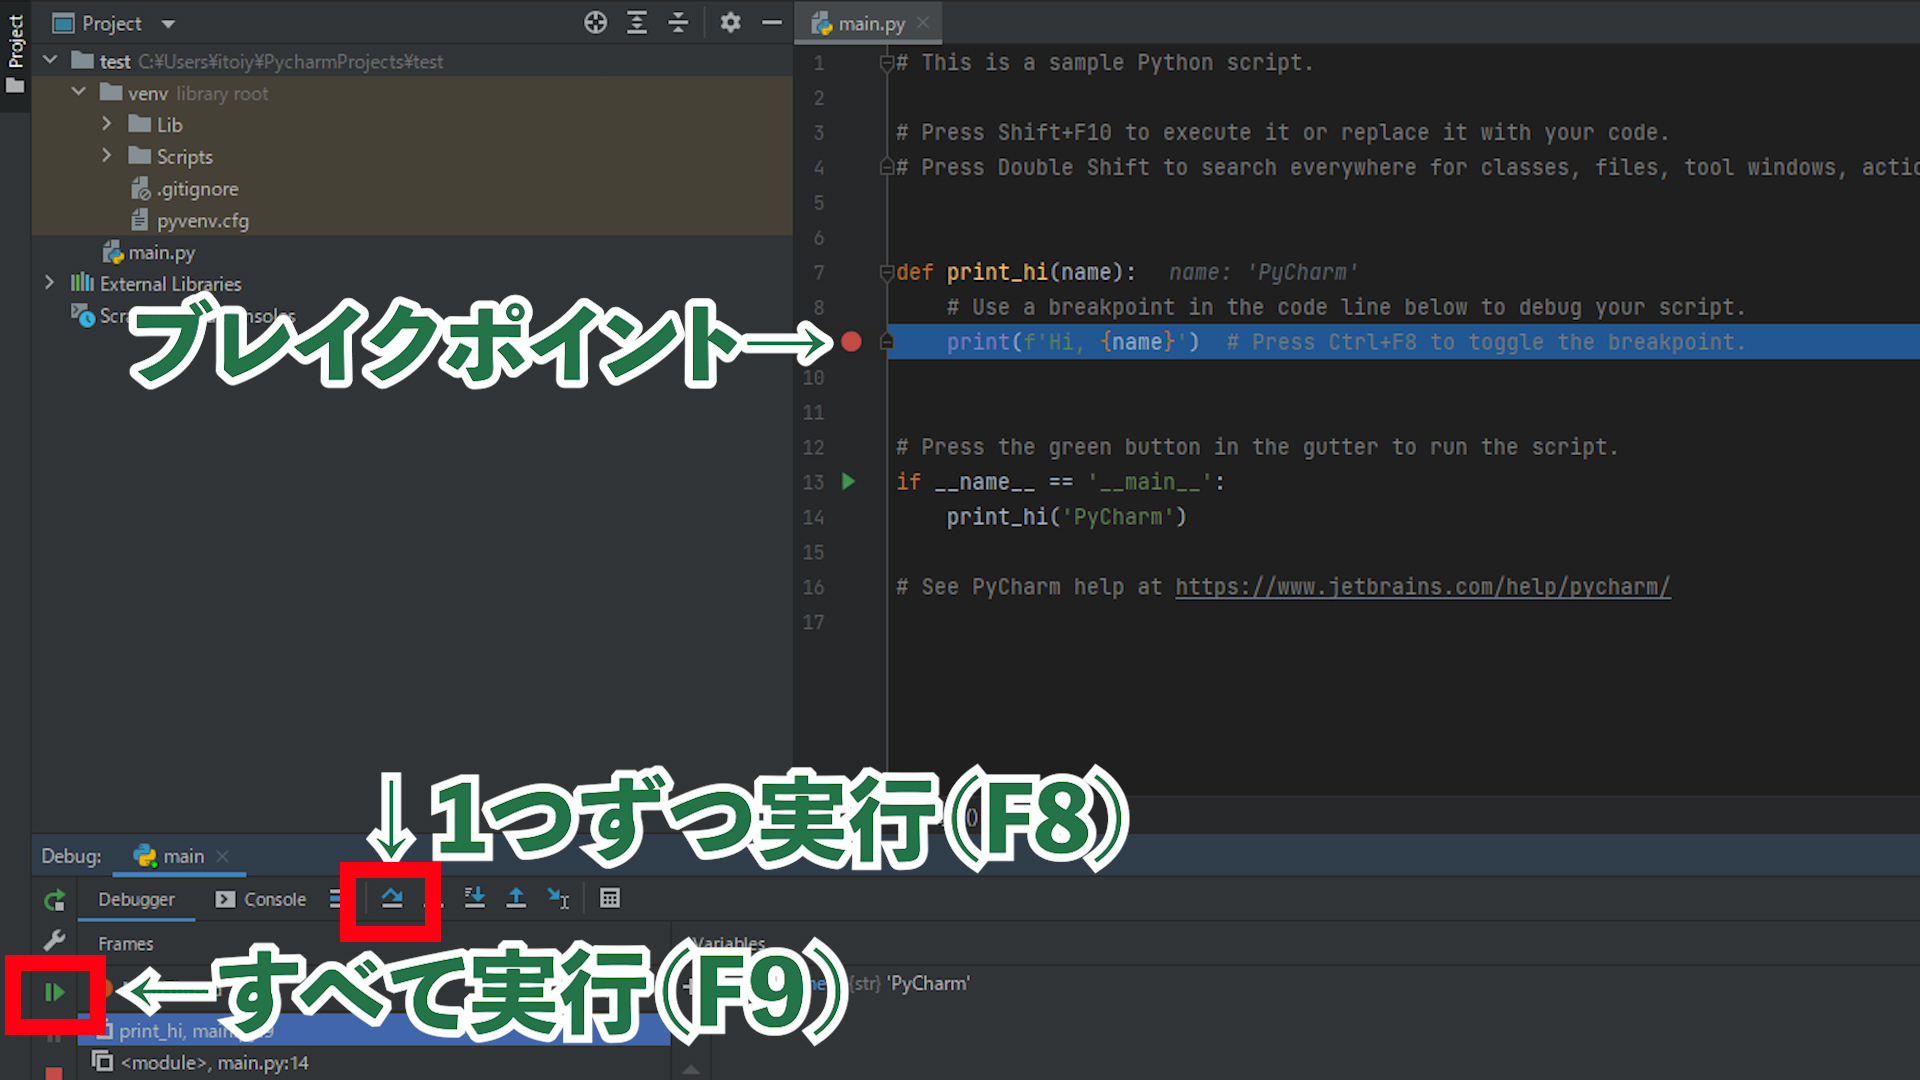Close the main.py editor tab
1920x1080 pixels.
pyautogui.click(x=923, y=22)
